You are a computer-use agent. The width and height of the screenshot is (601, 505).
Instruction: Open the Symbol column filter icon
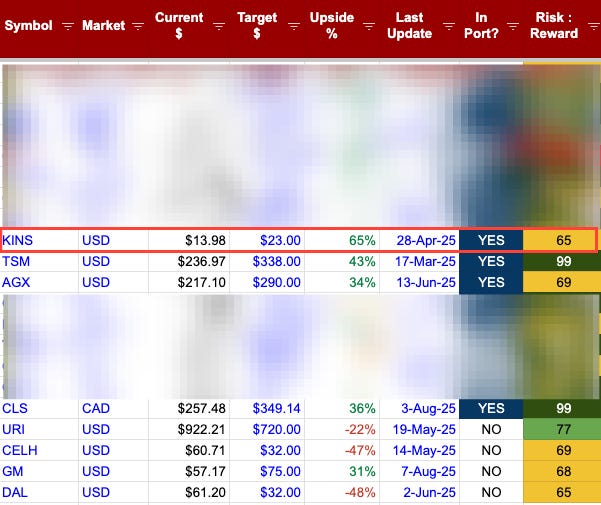coord(68,26)
